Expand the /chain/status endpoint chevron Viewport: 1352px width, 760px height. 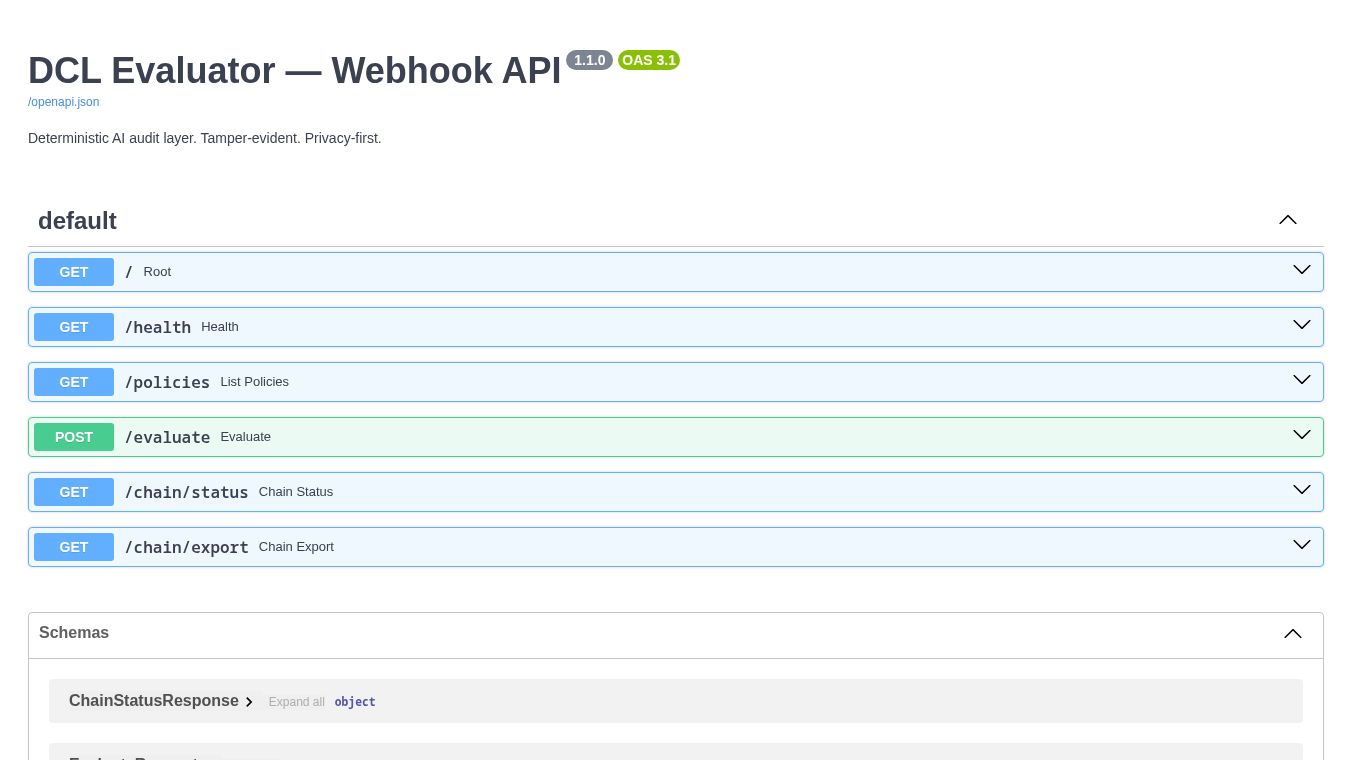(x=1301, y=491)
